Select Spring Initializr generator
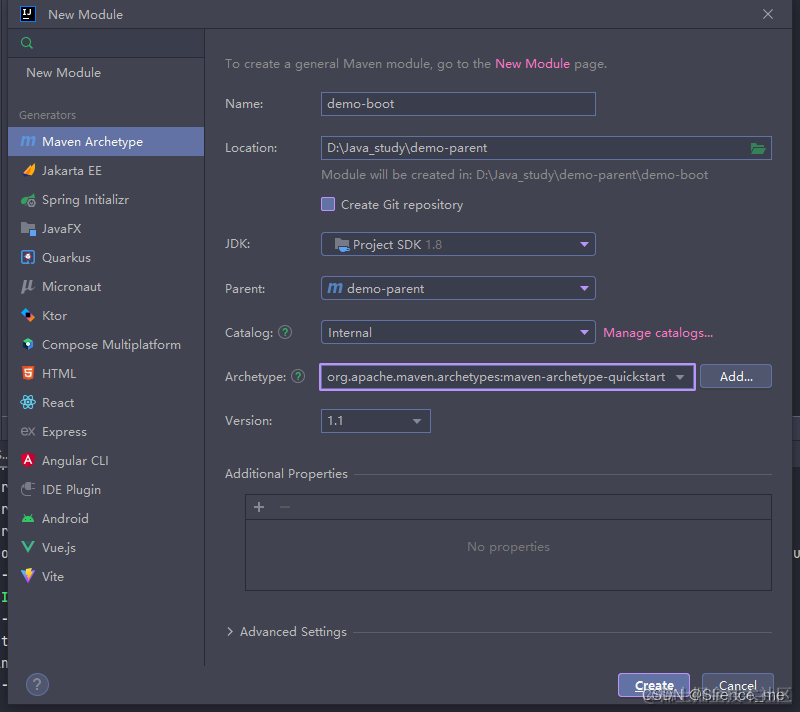Viewport: 800px width, 712px height. [106, 200]
